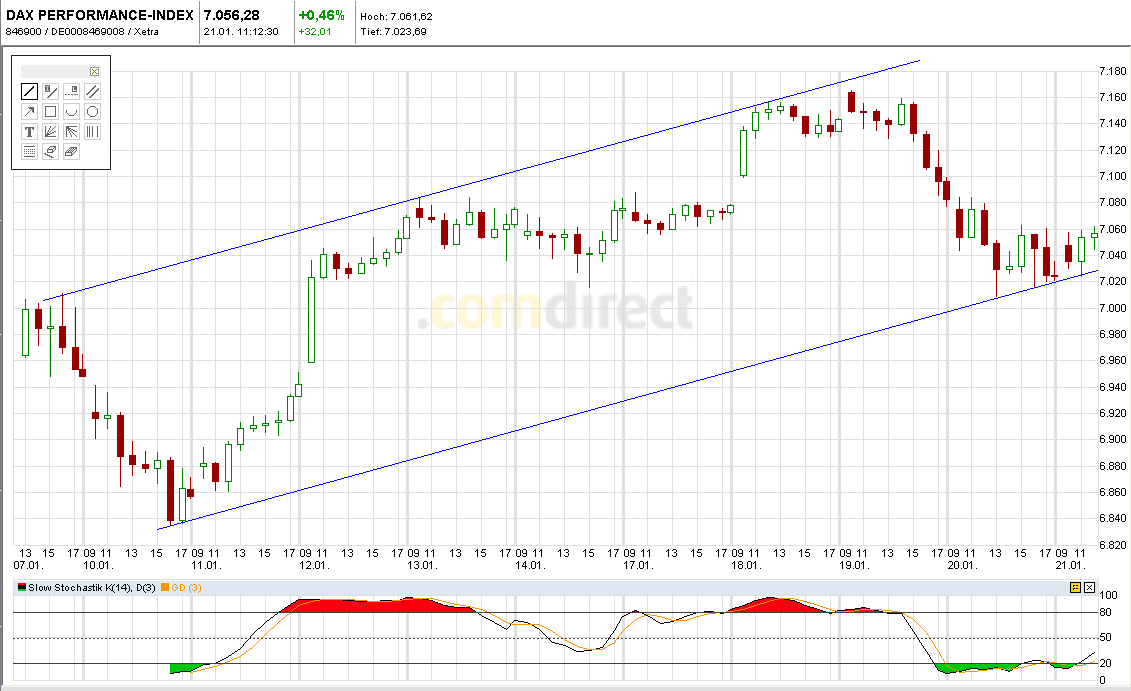Image resolution: width=1131 pixels, height=691 pixels.
Task: Select the trend line drawing tool
Action: tap(29, 91)
